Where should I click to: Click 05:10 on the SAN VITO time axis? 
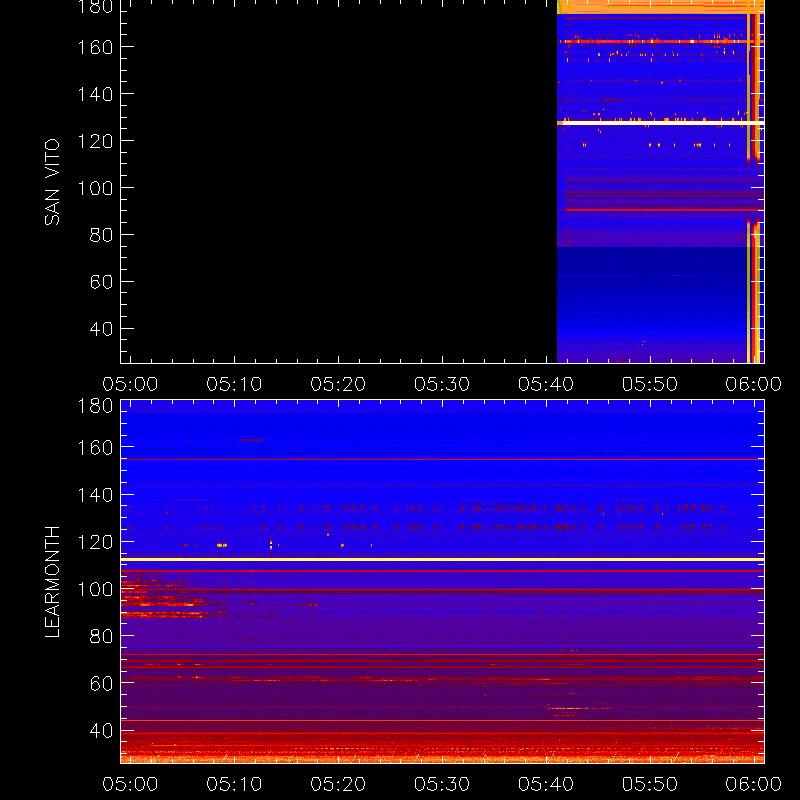coord(234,384)
